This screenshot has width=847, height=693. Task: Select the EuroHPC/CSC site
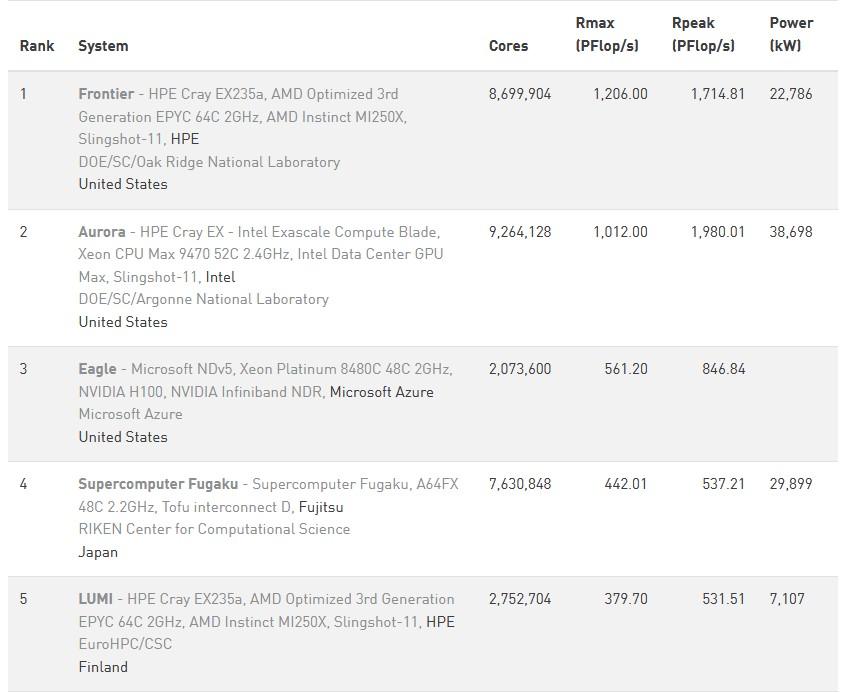coord(125,644)
